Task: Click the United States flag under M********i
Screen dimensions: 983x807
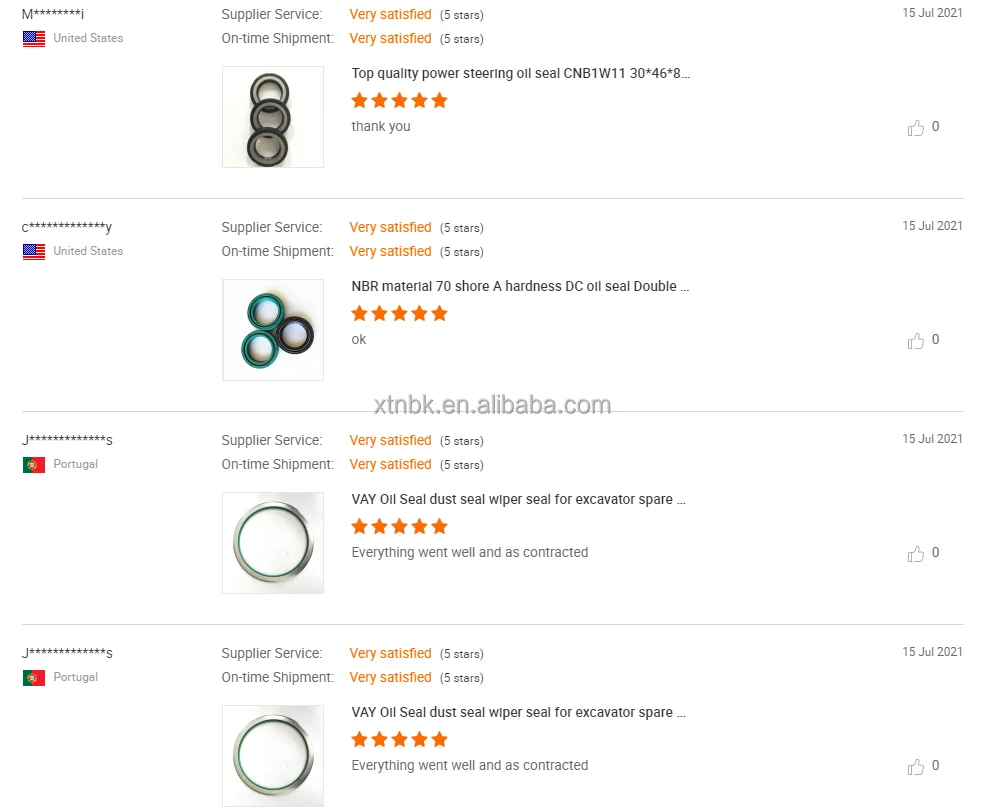Action: pos(34,39)
